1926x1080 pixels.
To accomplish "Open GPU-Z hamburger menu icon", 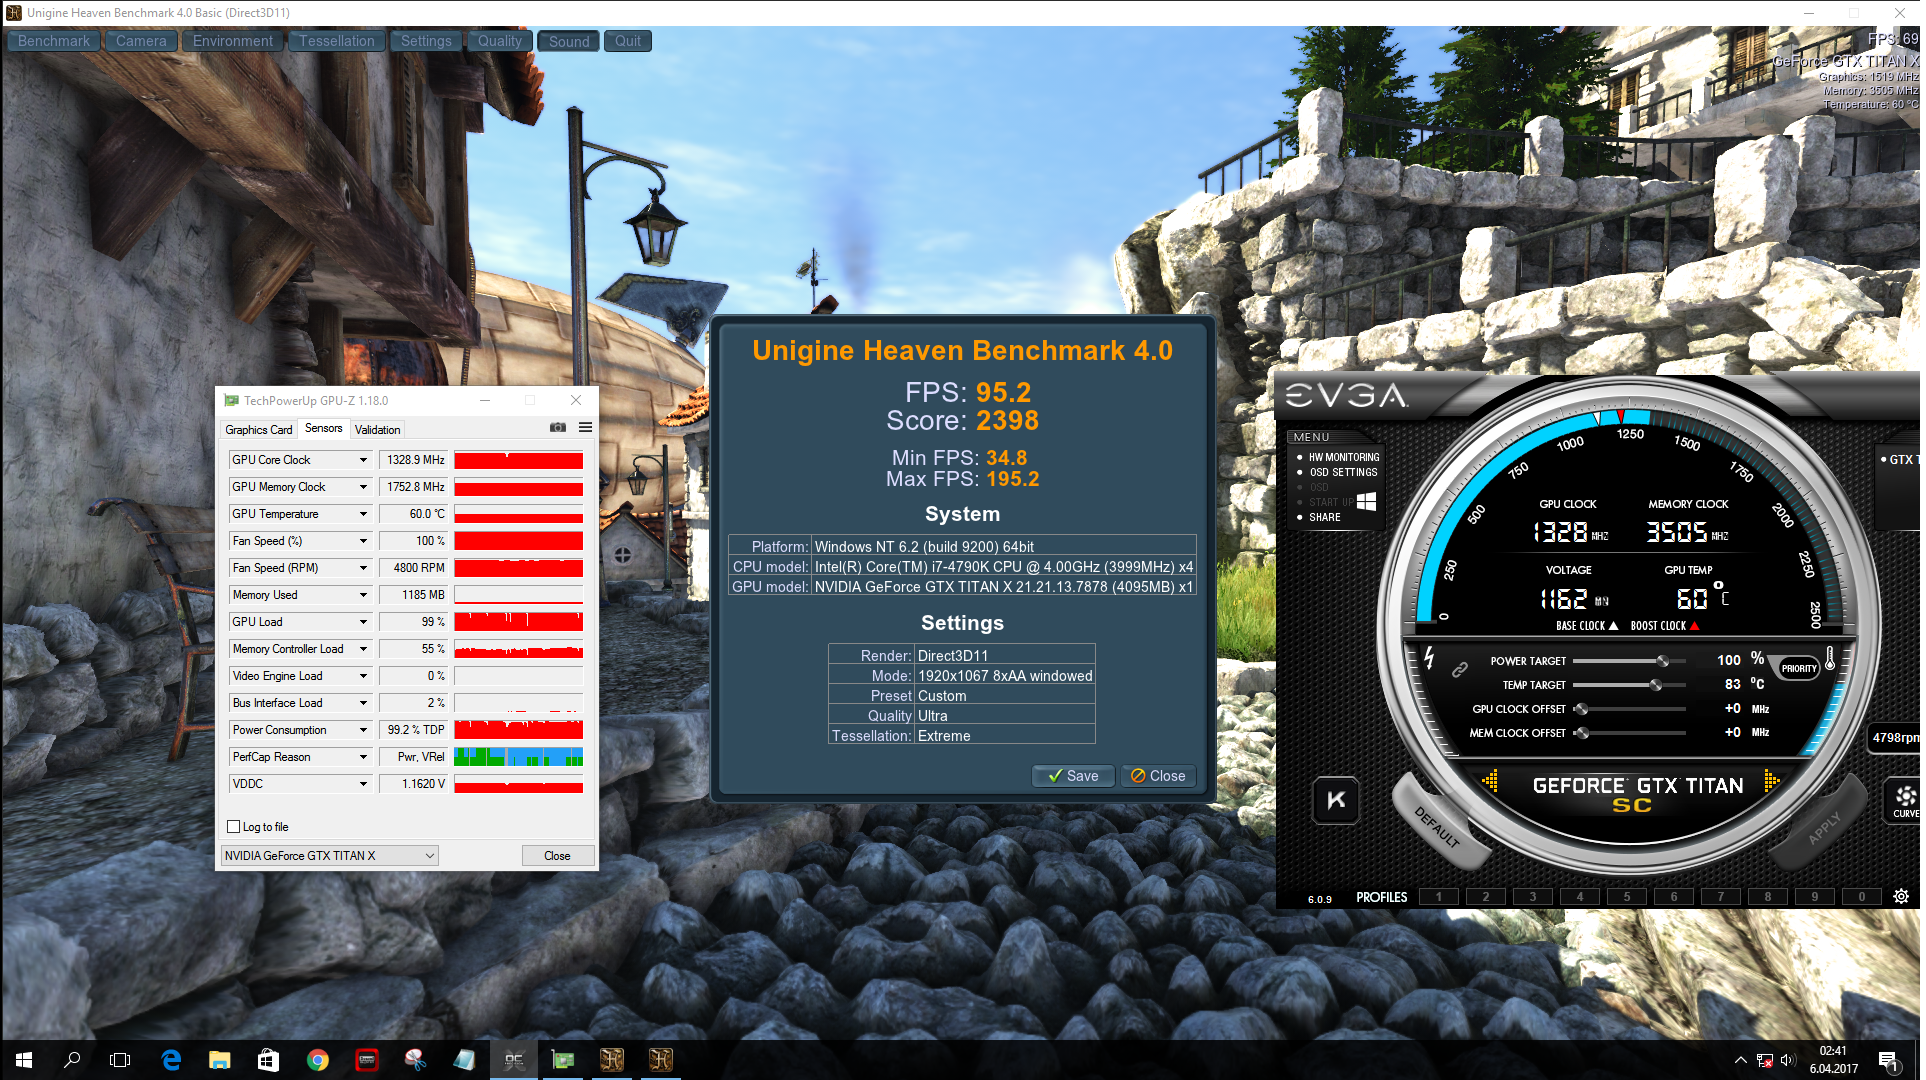I will coord(586,428).
